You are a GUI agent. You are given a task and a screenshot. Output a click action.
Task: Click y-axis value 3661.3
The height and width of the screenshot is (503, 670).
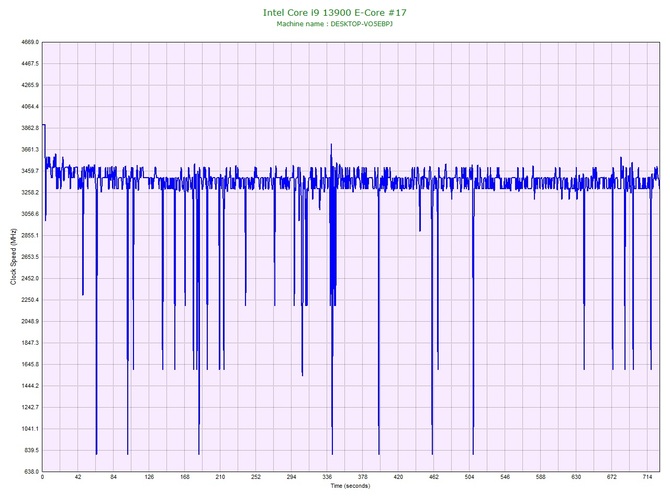pos(30,150)
